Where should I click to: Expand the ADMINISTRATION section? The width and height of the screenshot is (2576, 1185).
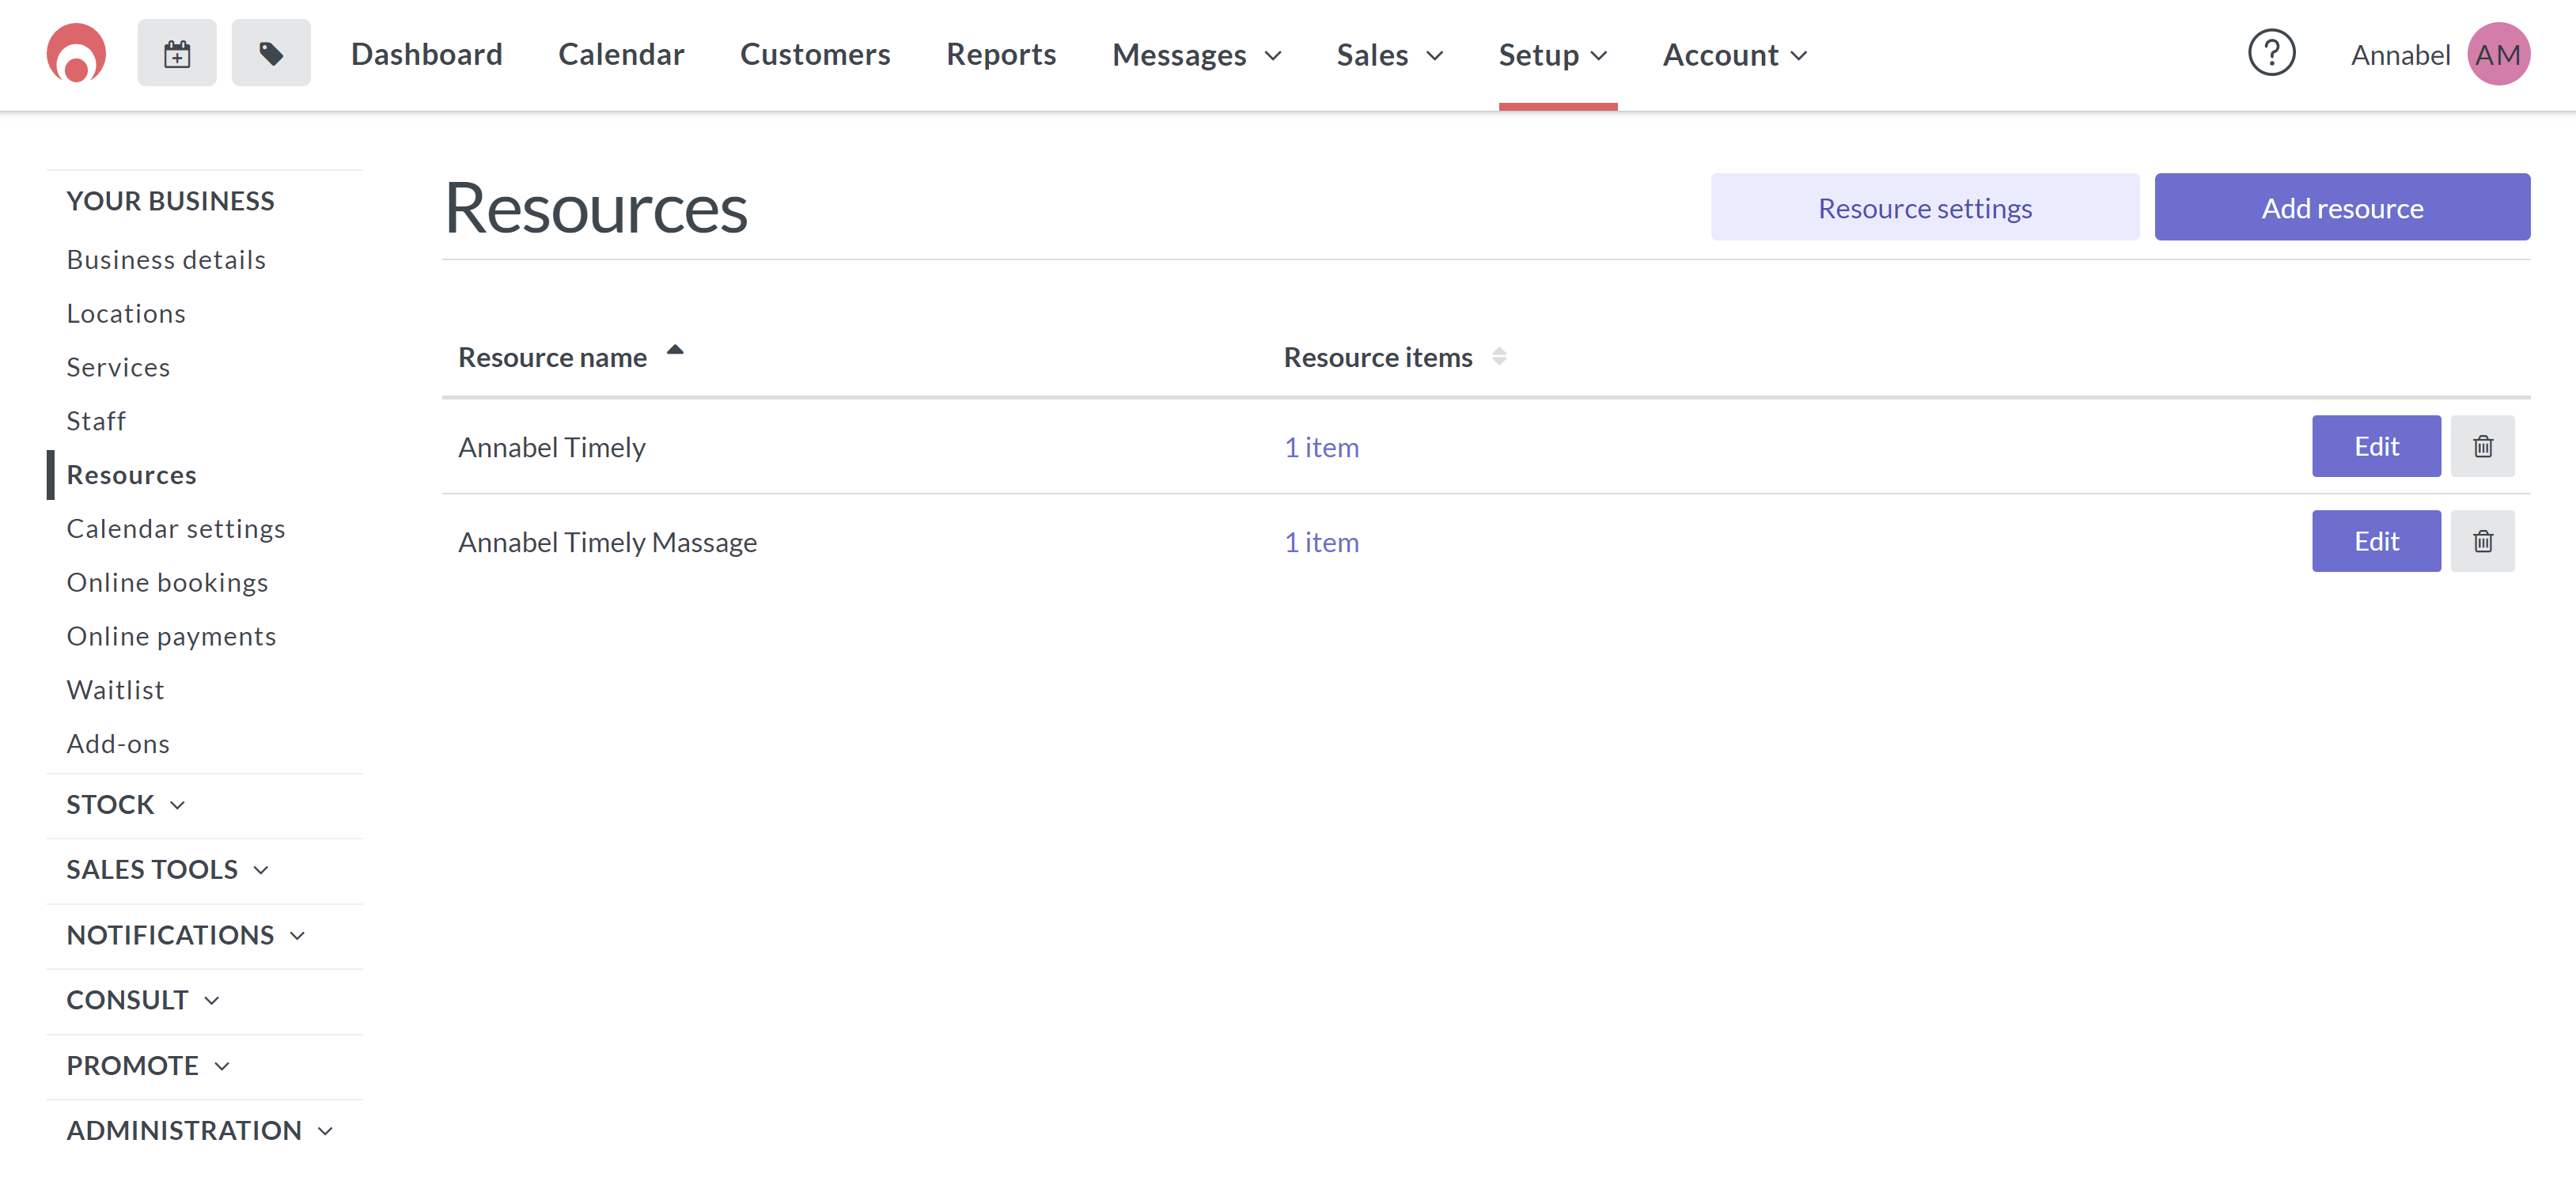click(199, 1130)
